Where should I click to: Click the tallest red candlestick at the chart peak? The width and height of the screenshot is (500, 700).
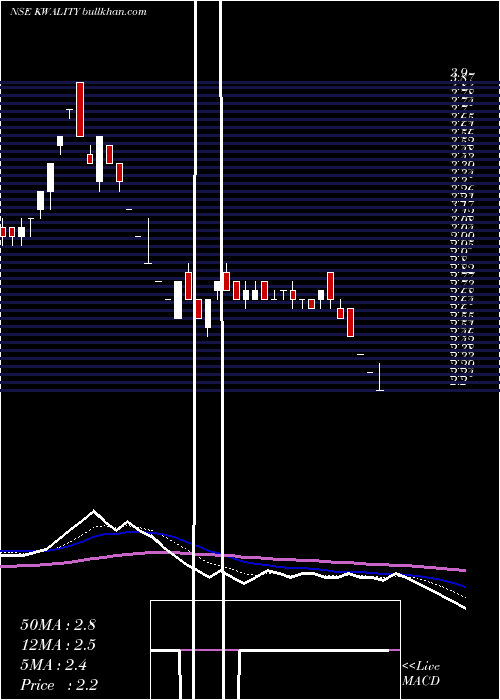80,109
